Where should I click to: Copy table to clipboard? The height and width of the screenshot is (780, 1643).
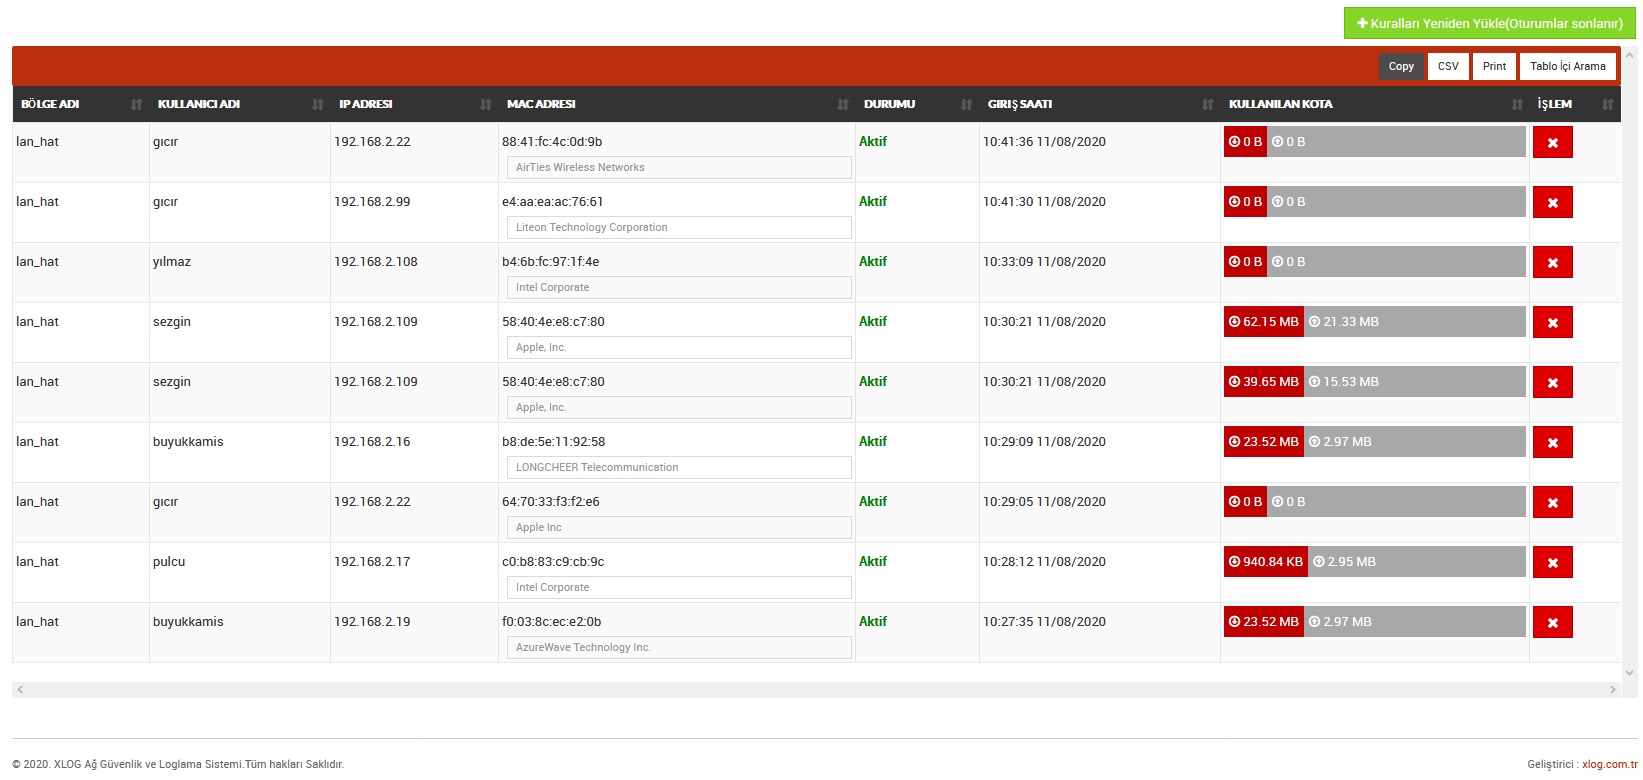[1401, 66]
